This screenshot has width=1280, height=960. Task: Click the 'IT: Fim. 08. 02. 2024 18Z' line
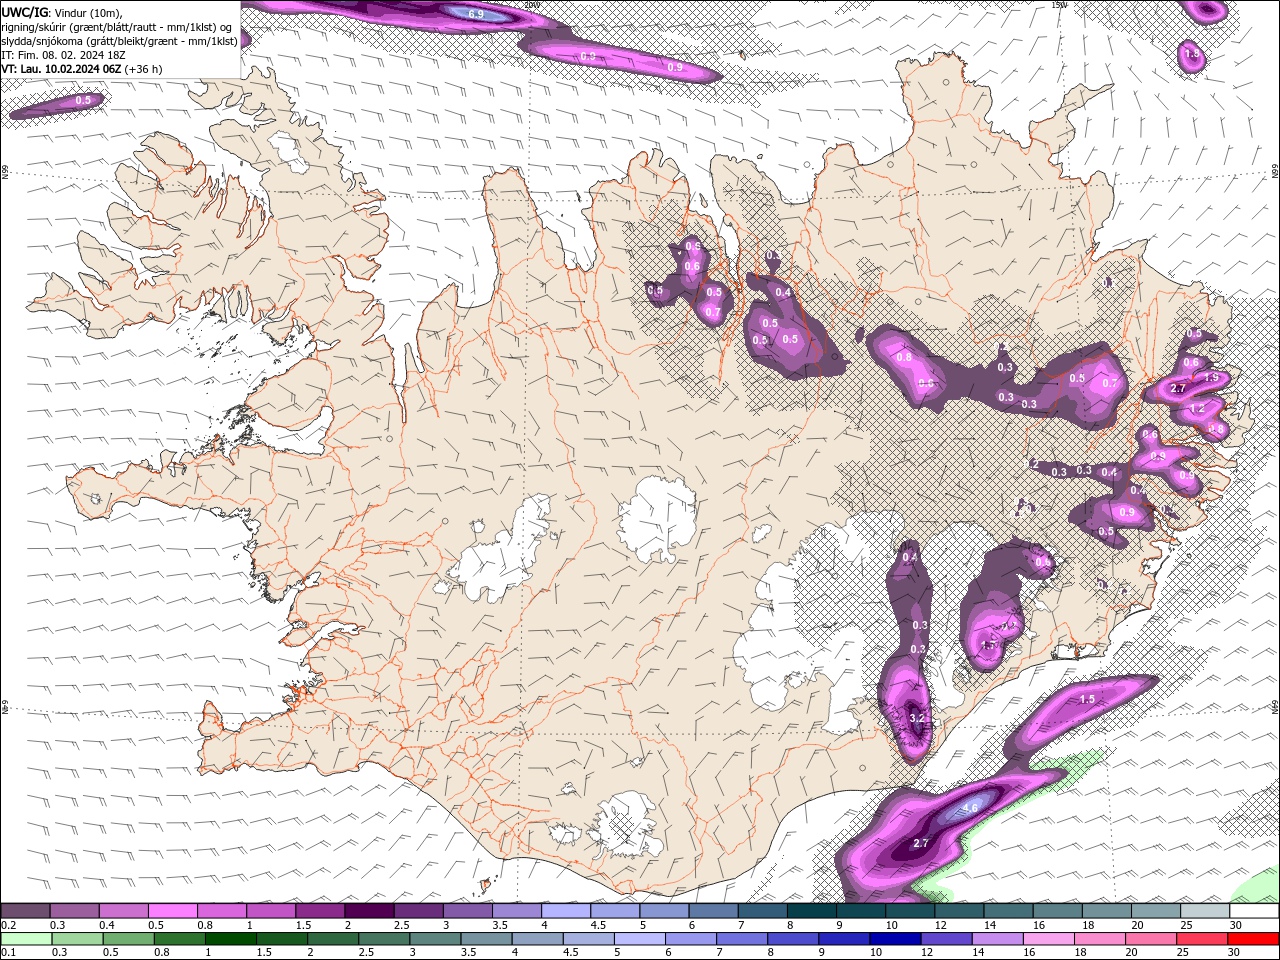pyautogui.click(x=65, y=55)
